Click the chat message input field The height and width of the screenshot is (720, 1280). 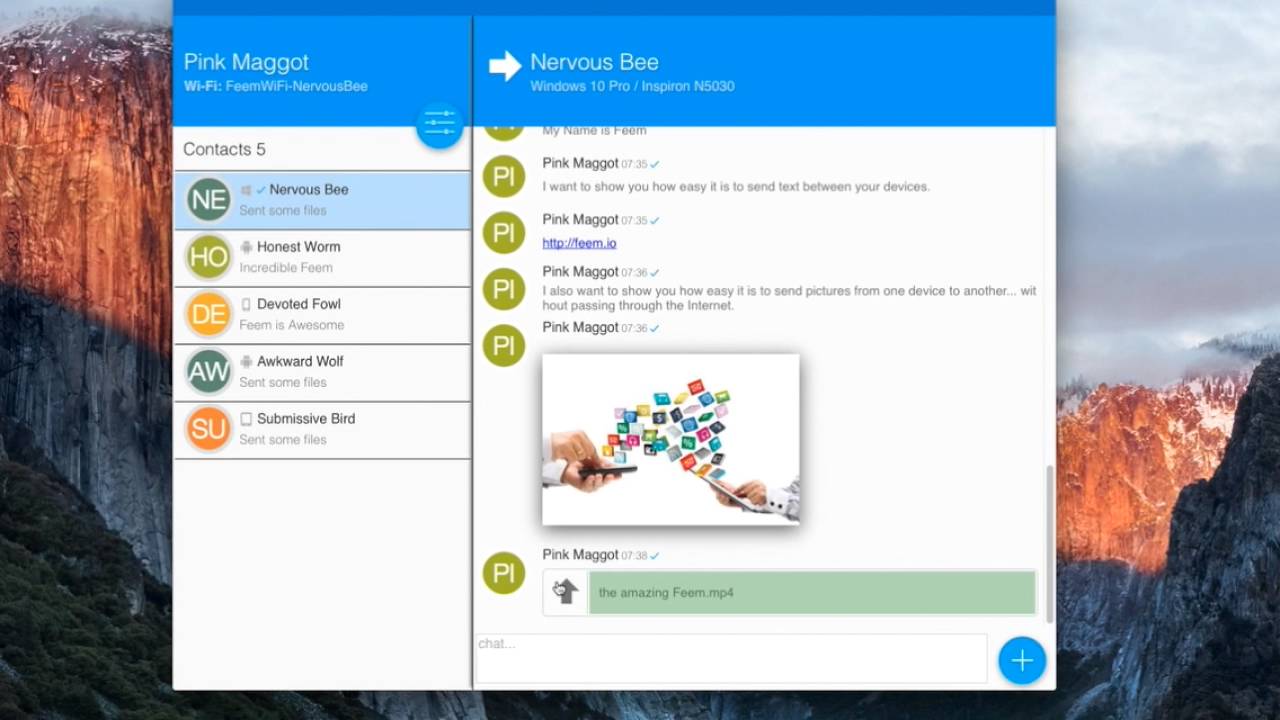coord(731,658)
